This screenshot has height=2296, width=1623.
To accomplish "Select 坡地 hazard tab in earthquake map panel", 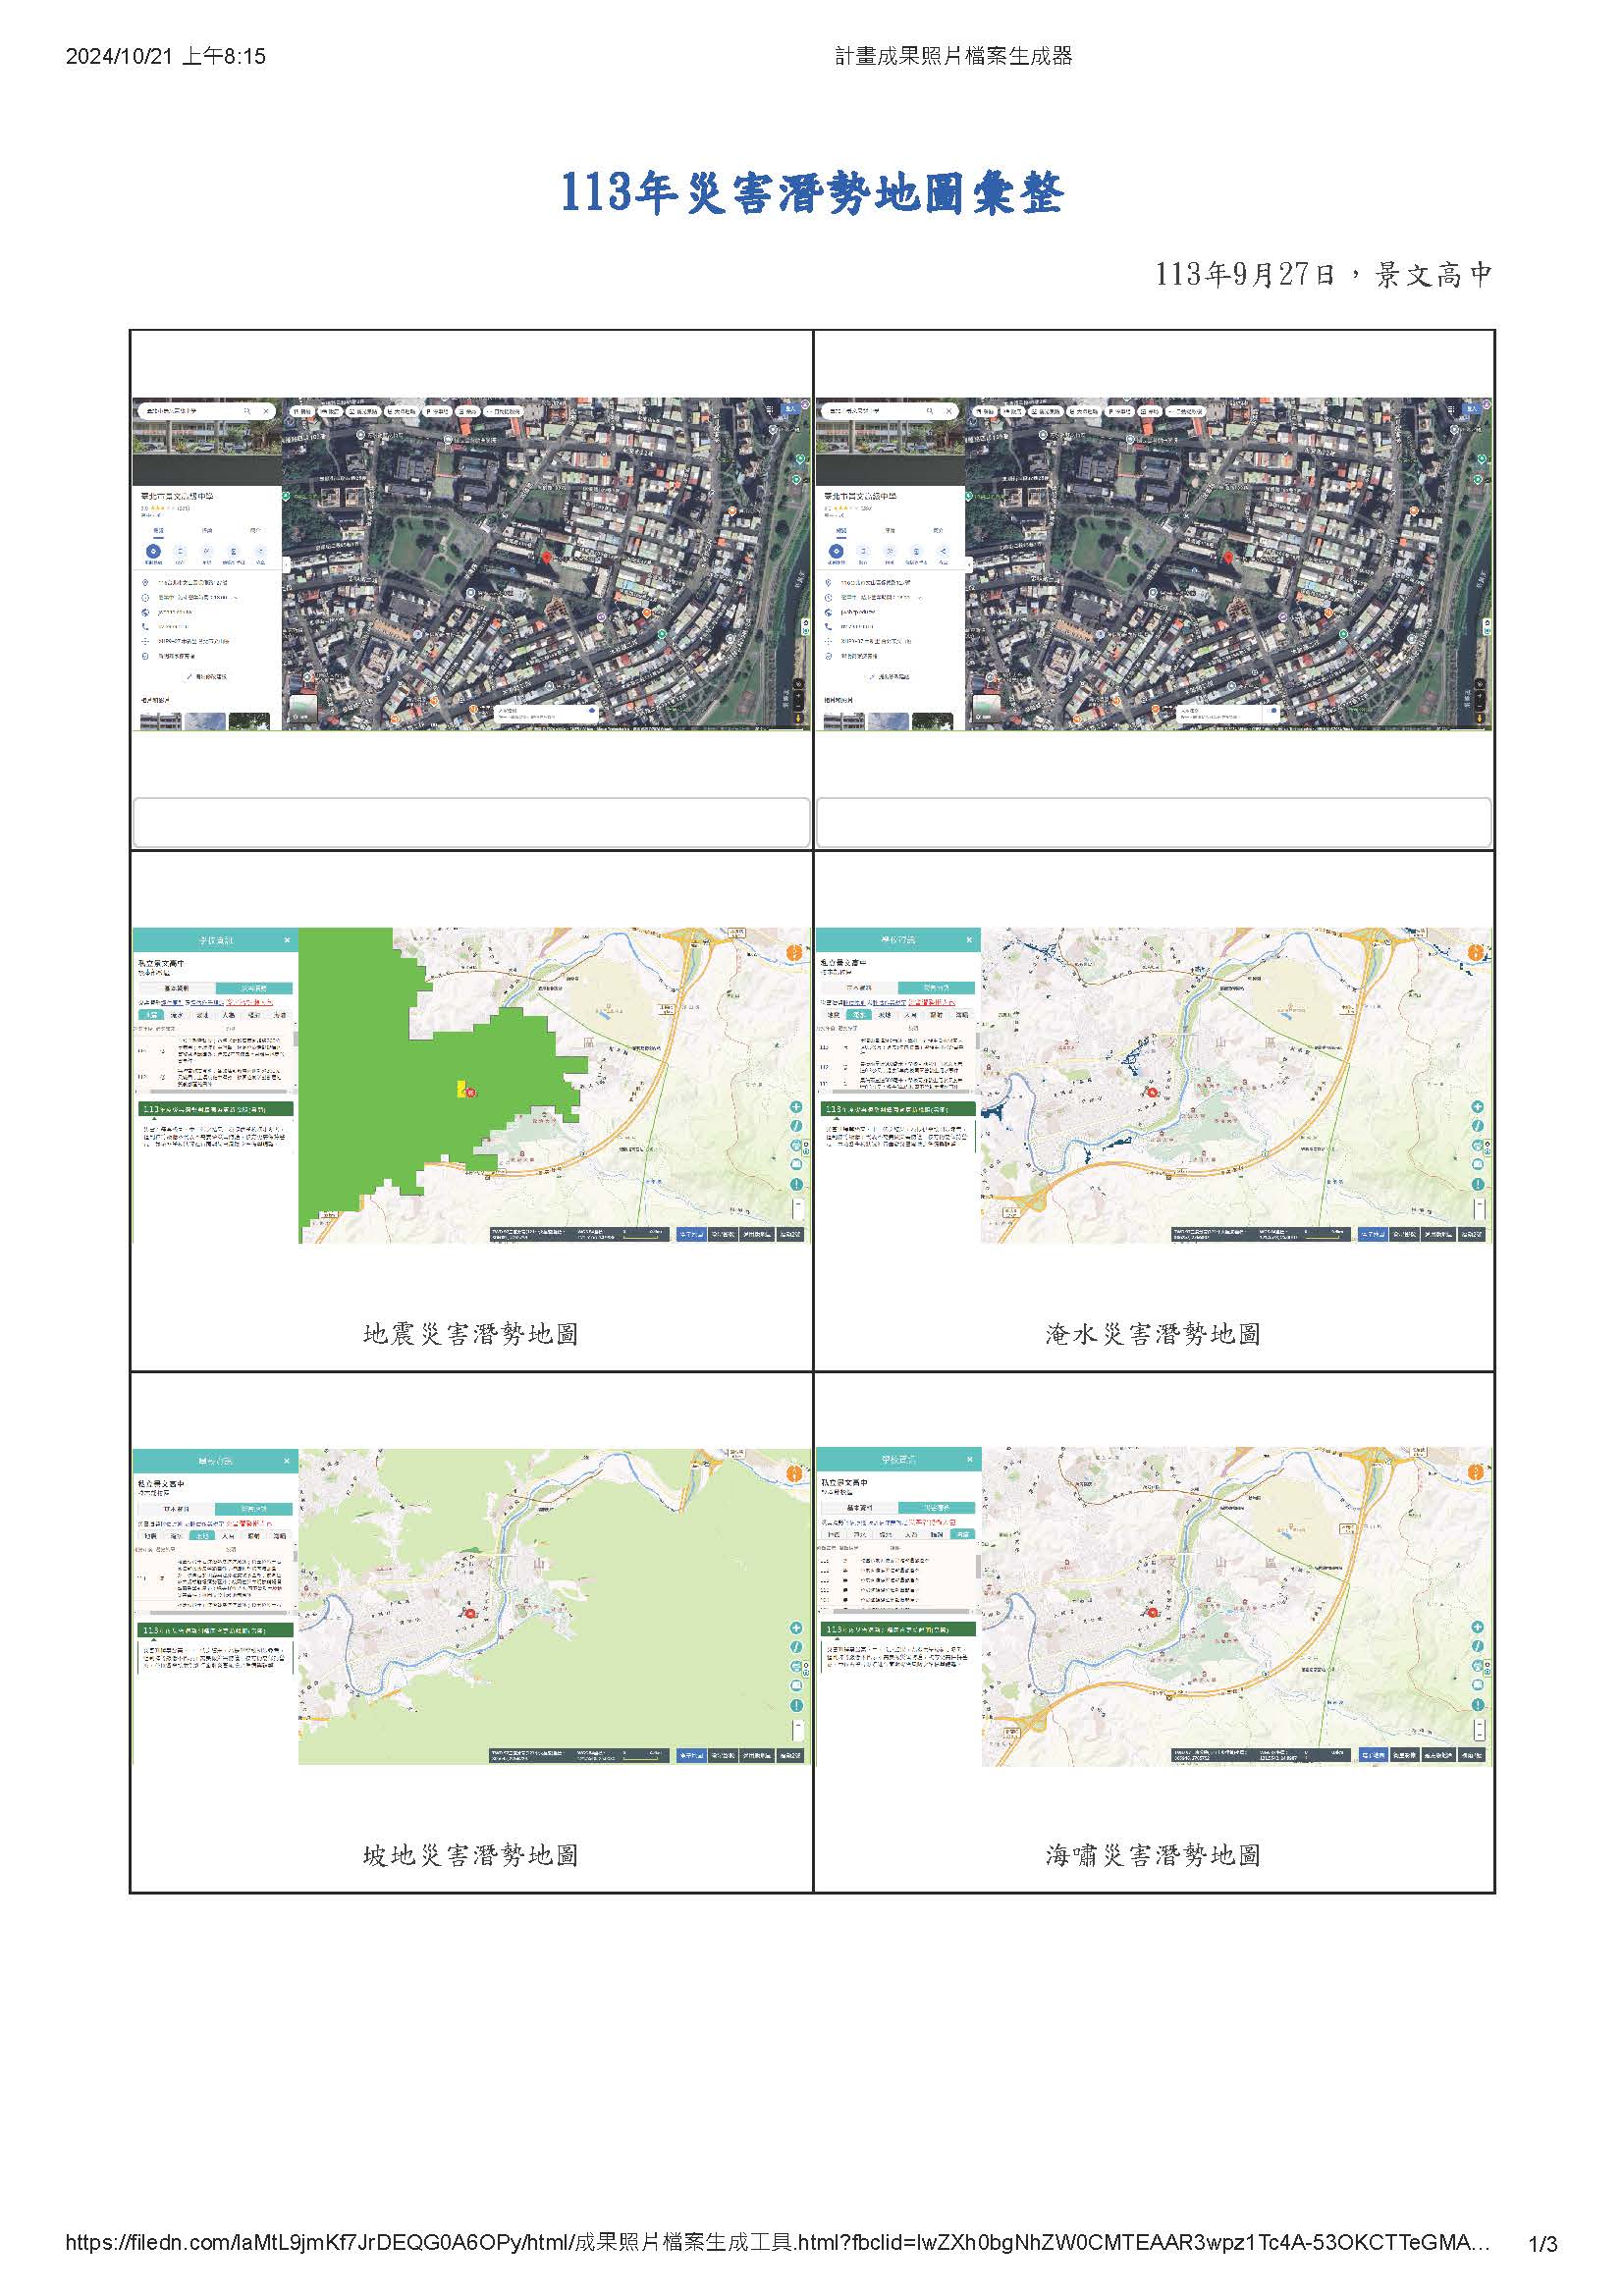I will point(203,1015).
